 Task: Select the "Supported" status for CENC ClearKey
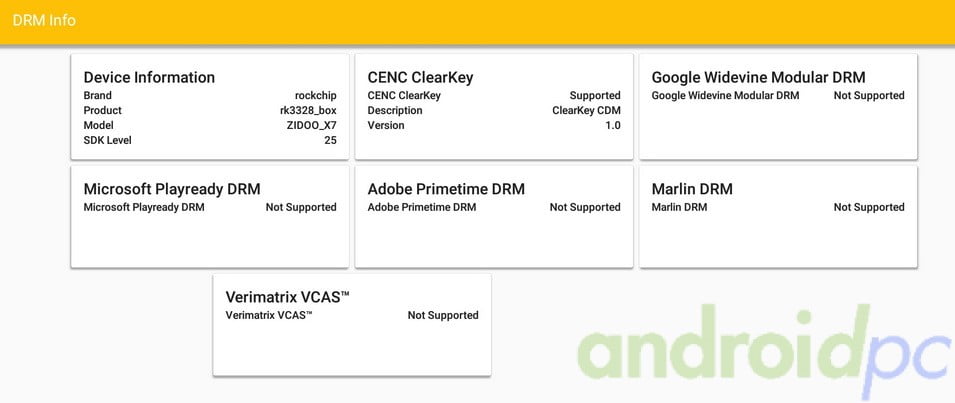[594, 96]
